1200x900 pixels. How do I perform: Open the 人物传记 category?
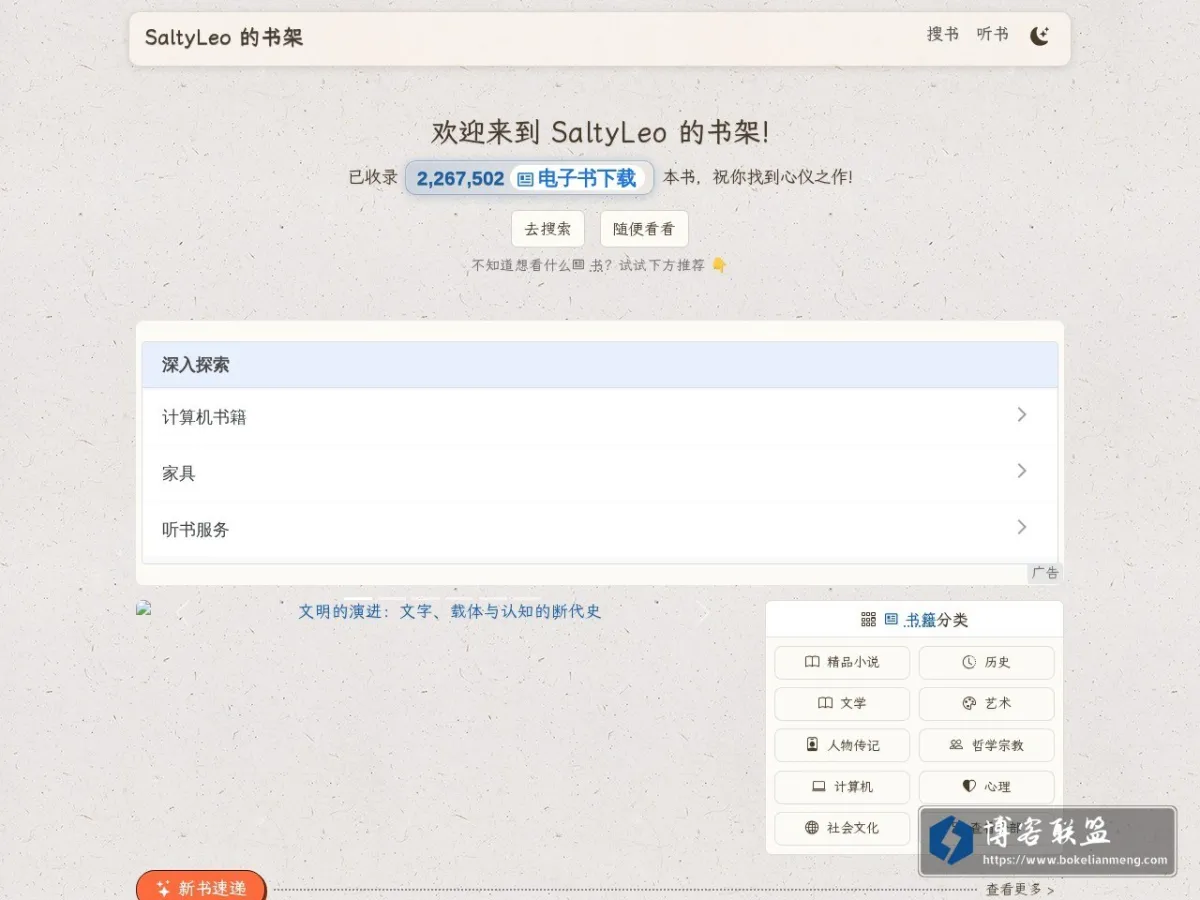842,745
